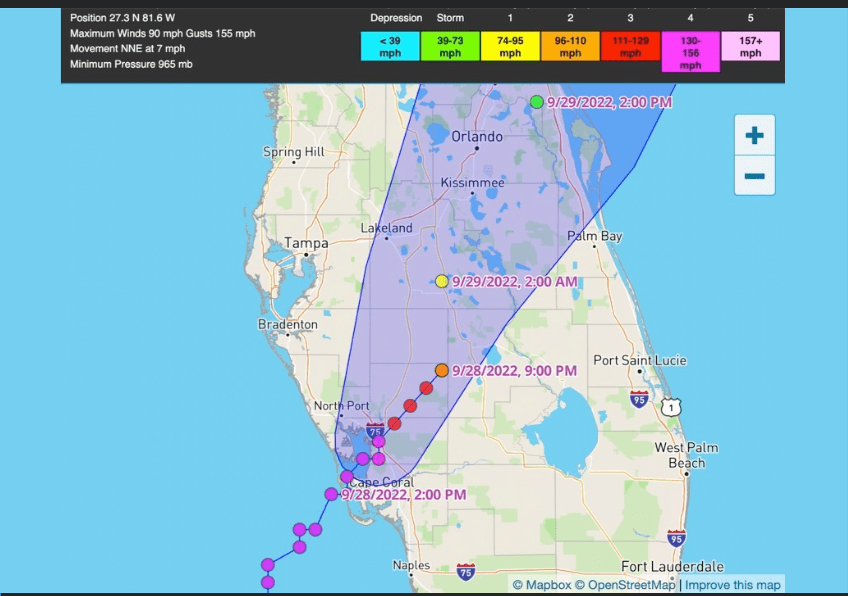Click the magenta '130-156 mph' category 4 swatch
The height and width of the screenshot is (596, 848).
690,52
